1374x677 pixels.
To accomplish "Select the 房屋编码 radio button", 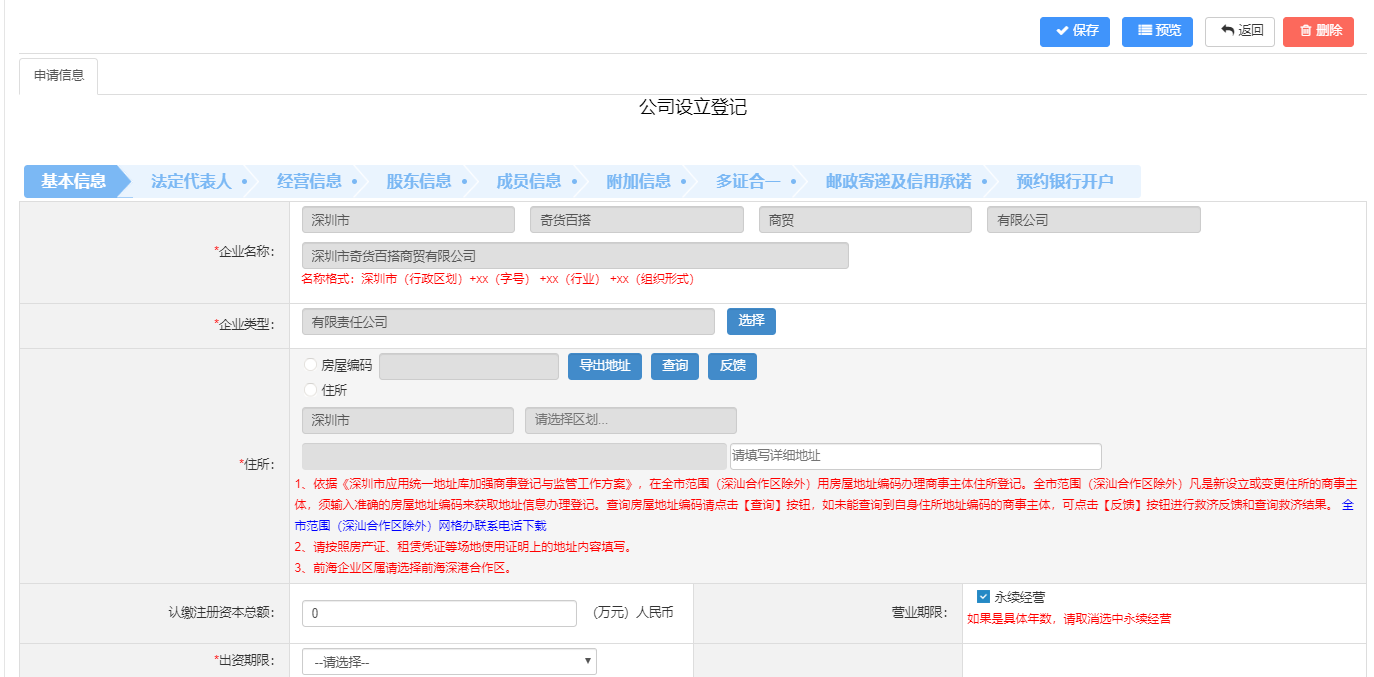I will [311, 366].
